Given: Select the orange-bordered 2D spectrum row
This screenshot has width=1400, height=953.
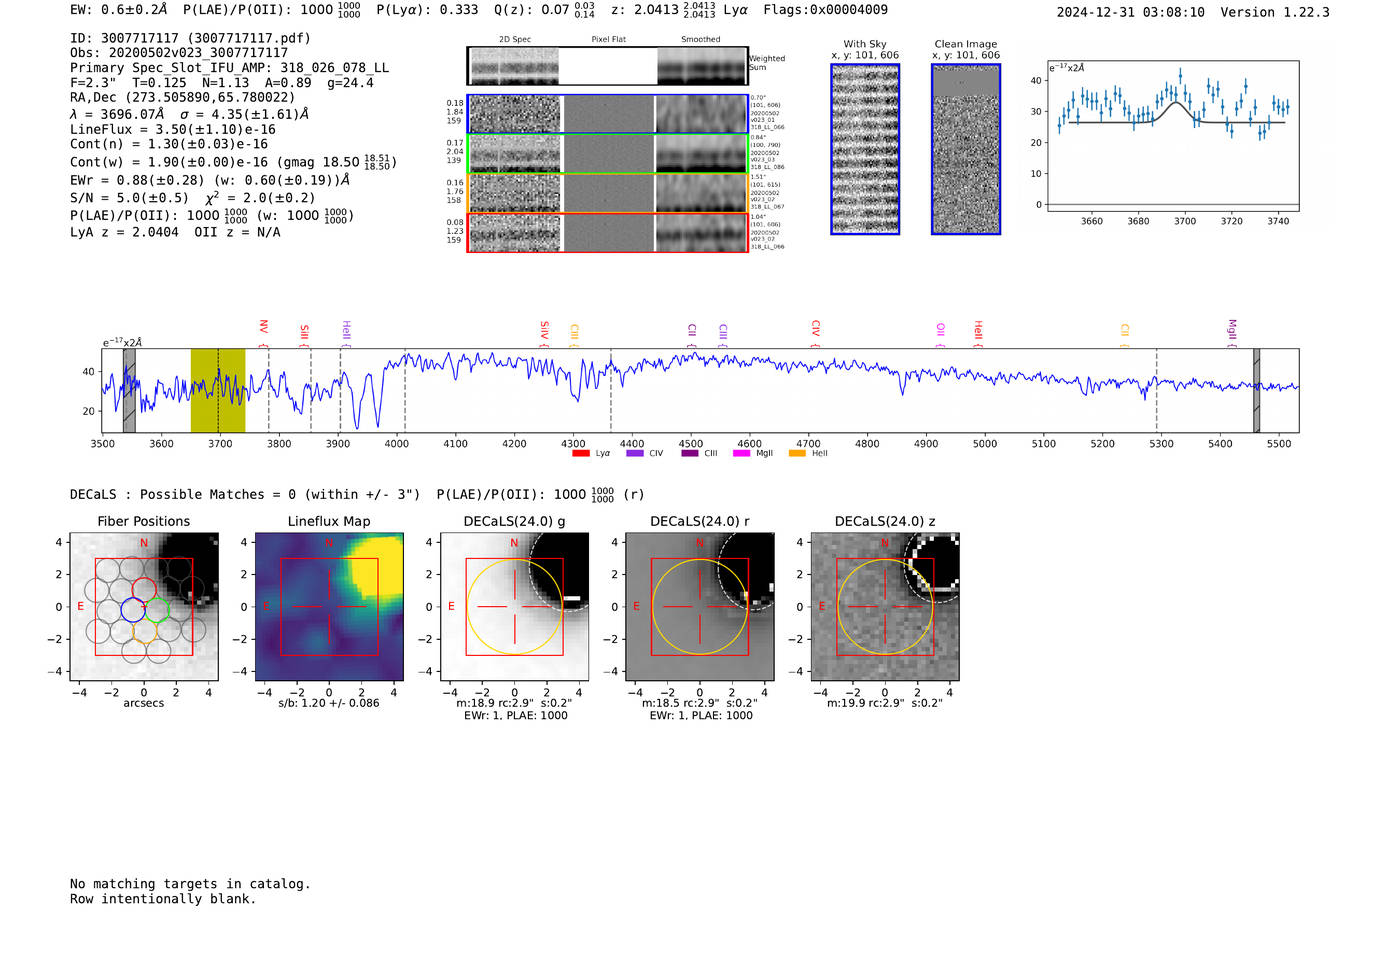Looking at the screenshot, I should click(607, 193).
